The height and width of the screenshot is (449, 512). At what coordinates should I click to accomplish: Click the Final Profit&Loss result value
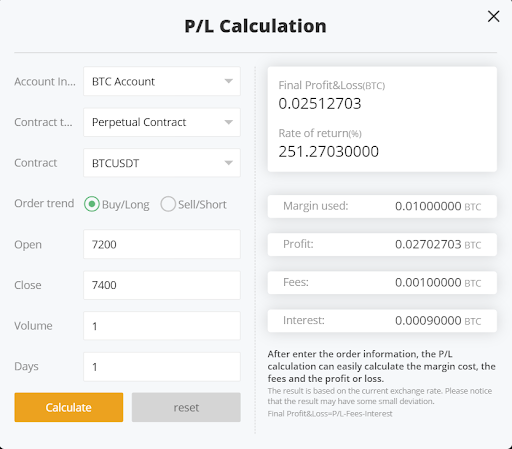click(320, 103)
